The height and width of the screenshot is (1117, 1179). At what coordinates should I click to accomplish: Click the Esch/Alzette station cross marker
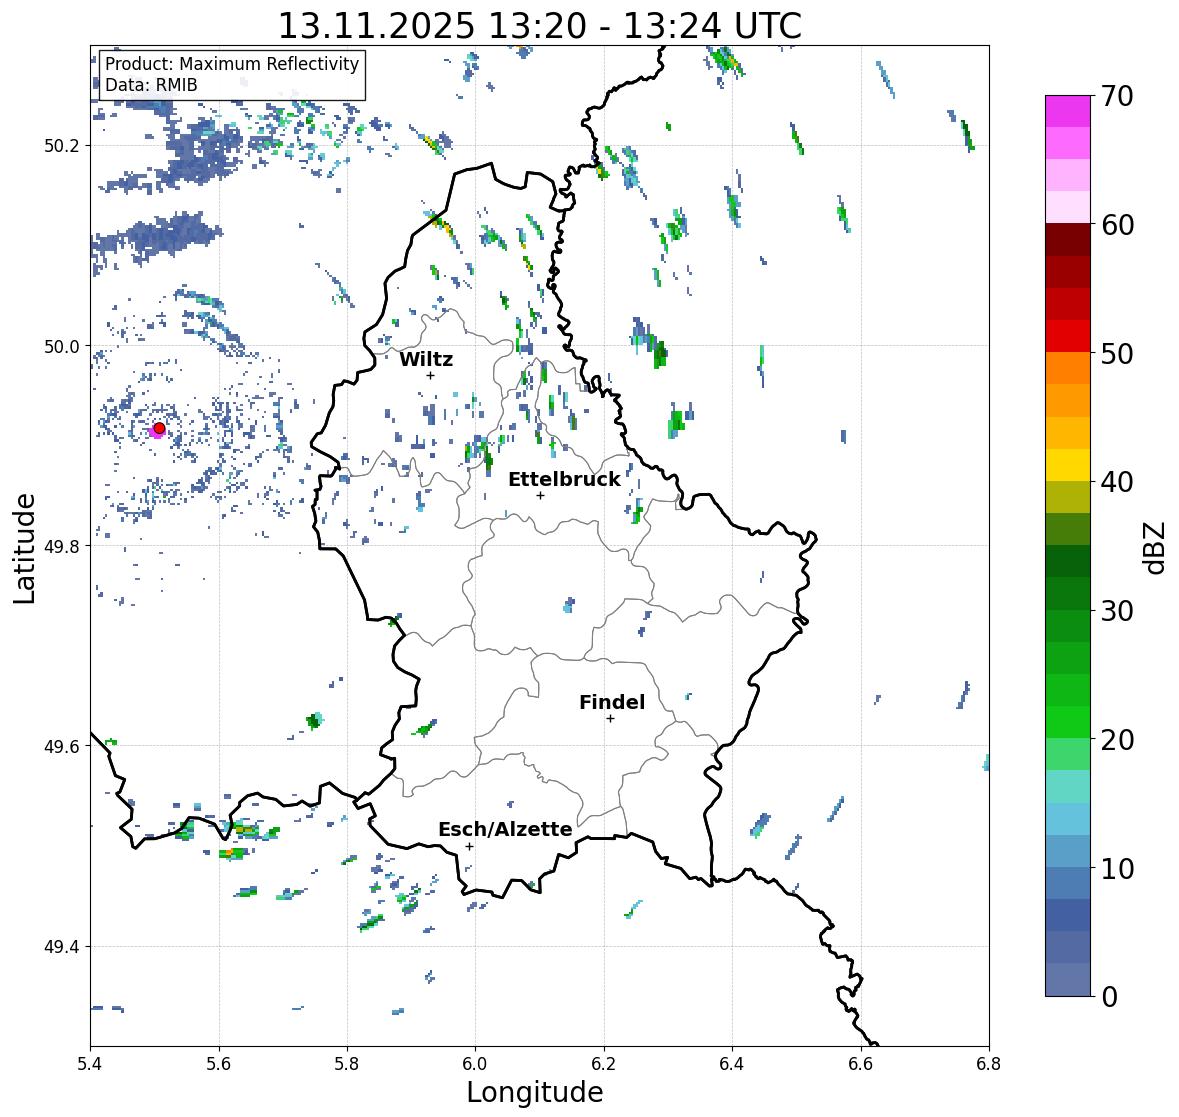469,846
